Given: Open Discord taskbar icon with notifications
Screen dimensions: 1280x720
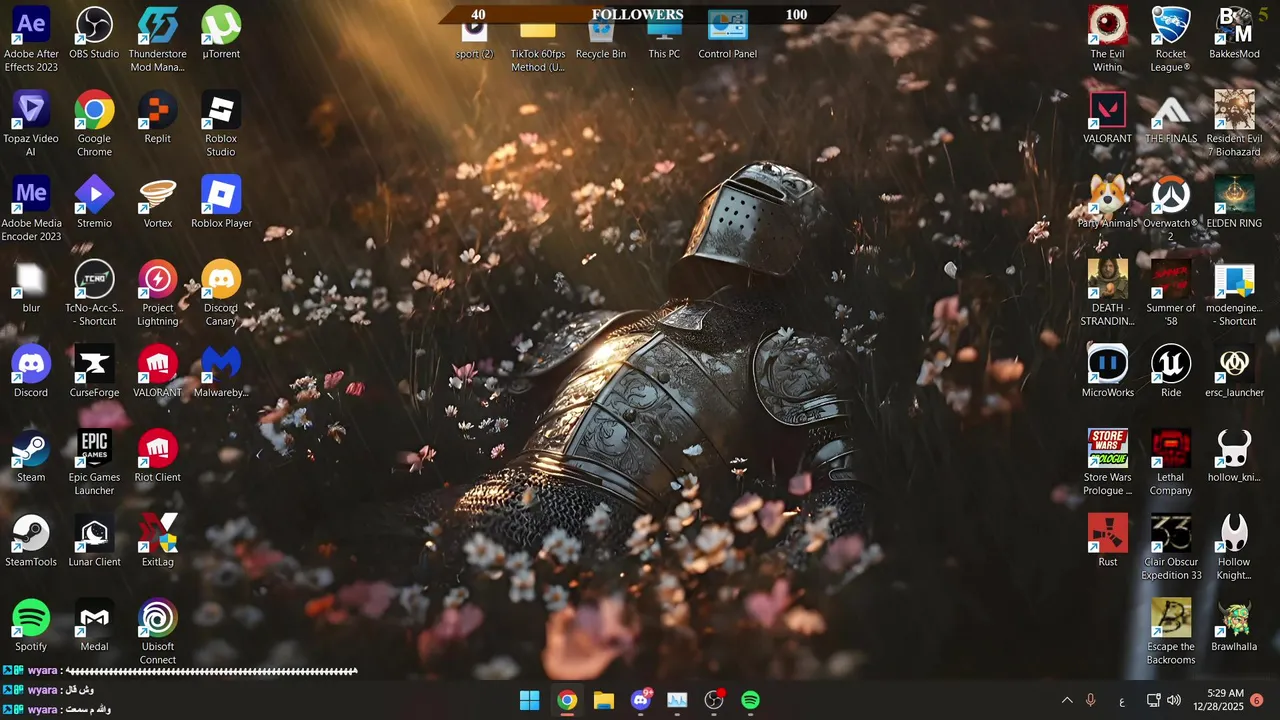Looking at the screenshot, I should (641, 700).
